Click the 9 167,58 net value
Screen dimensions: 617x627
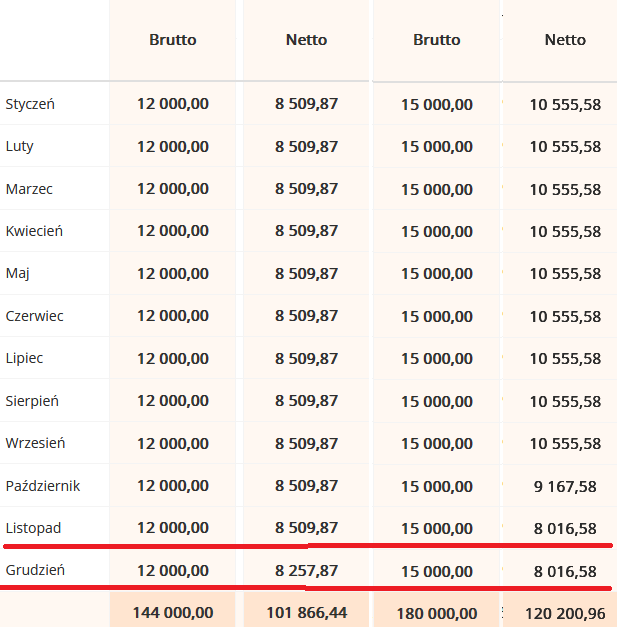pyautogui.click(x=565, y=486)
